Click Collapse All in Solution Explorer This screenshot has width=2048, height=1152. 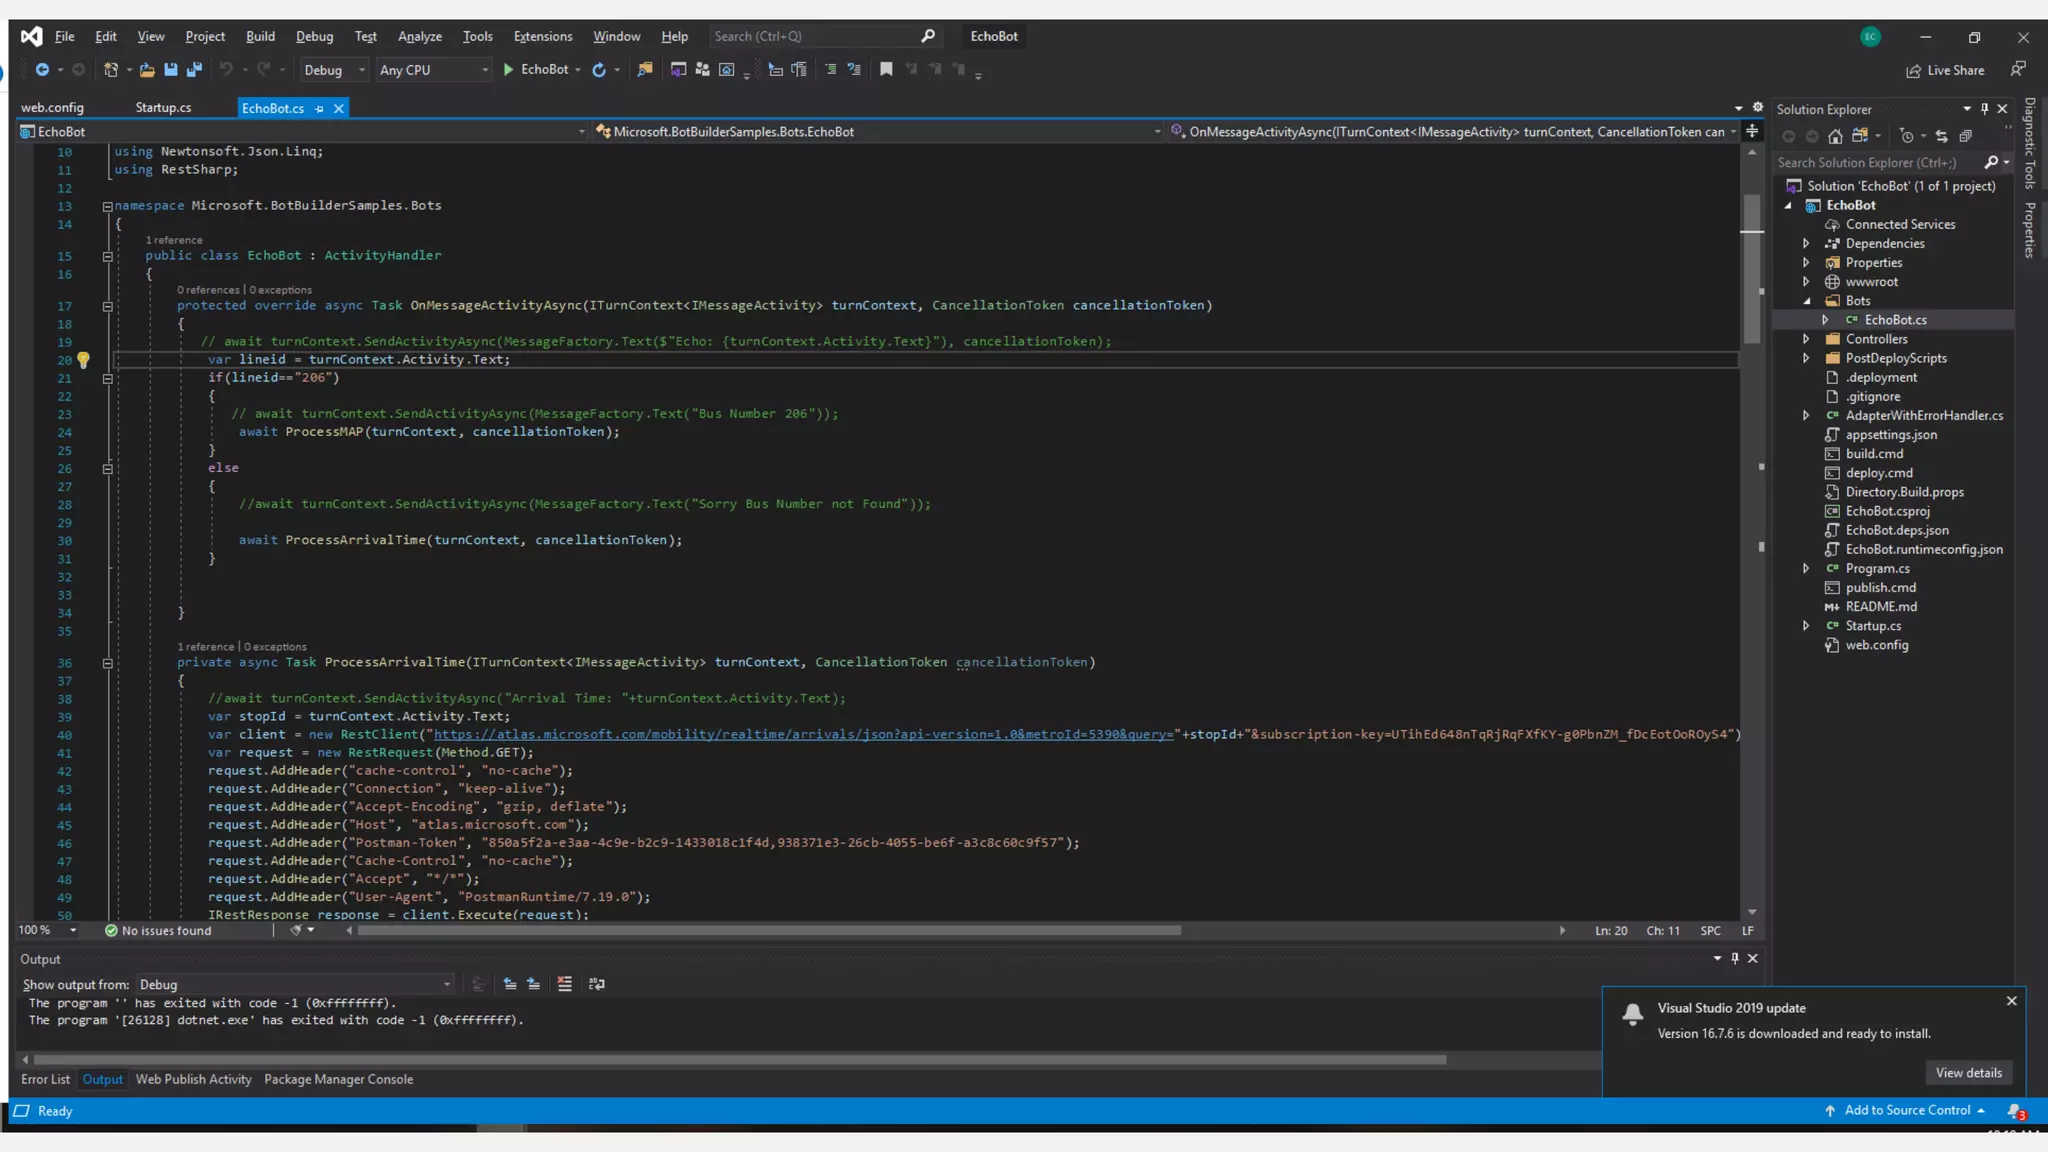1965,136
